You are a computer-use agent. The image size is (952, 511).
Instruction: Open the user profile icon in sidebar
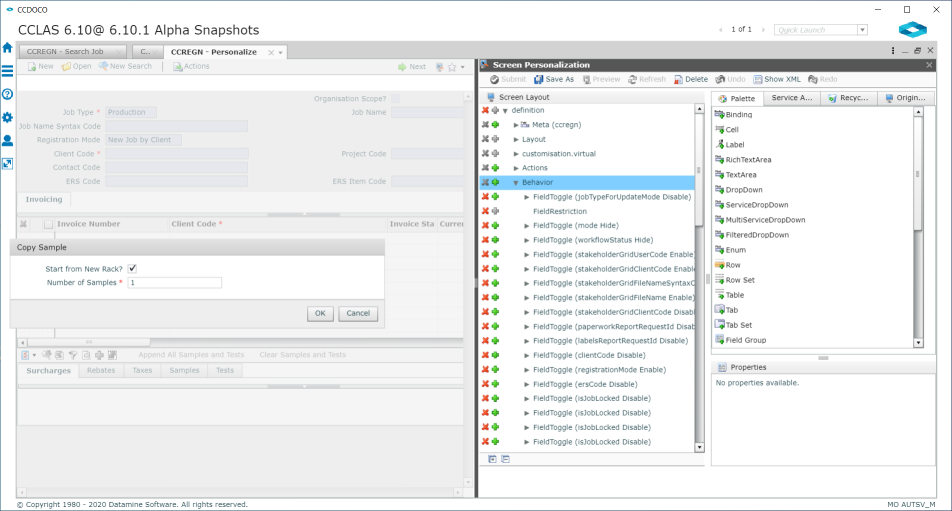[7, 140]
